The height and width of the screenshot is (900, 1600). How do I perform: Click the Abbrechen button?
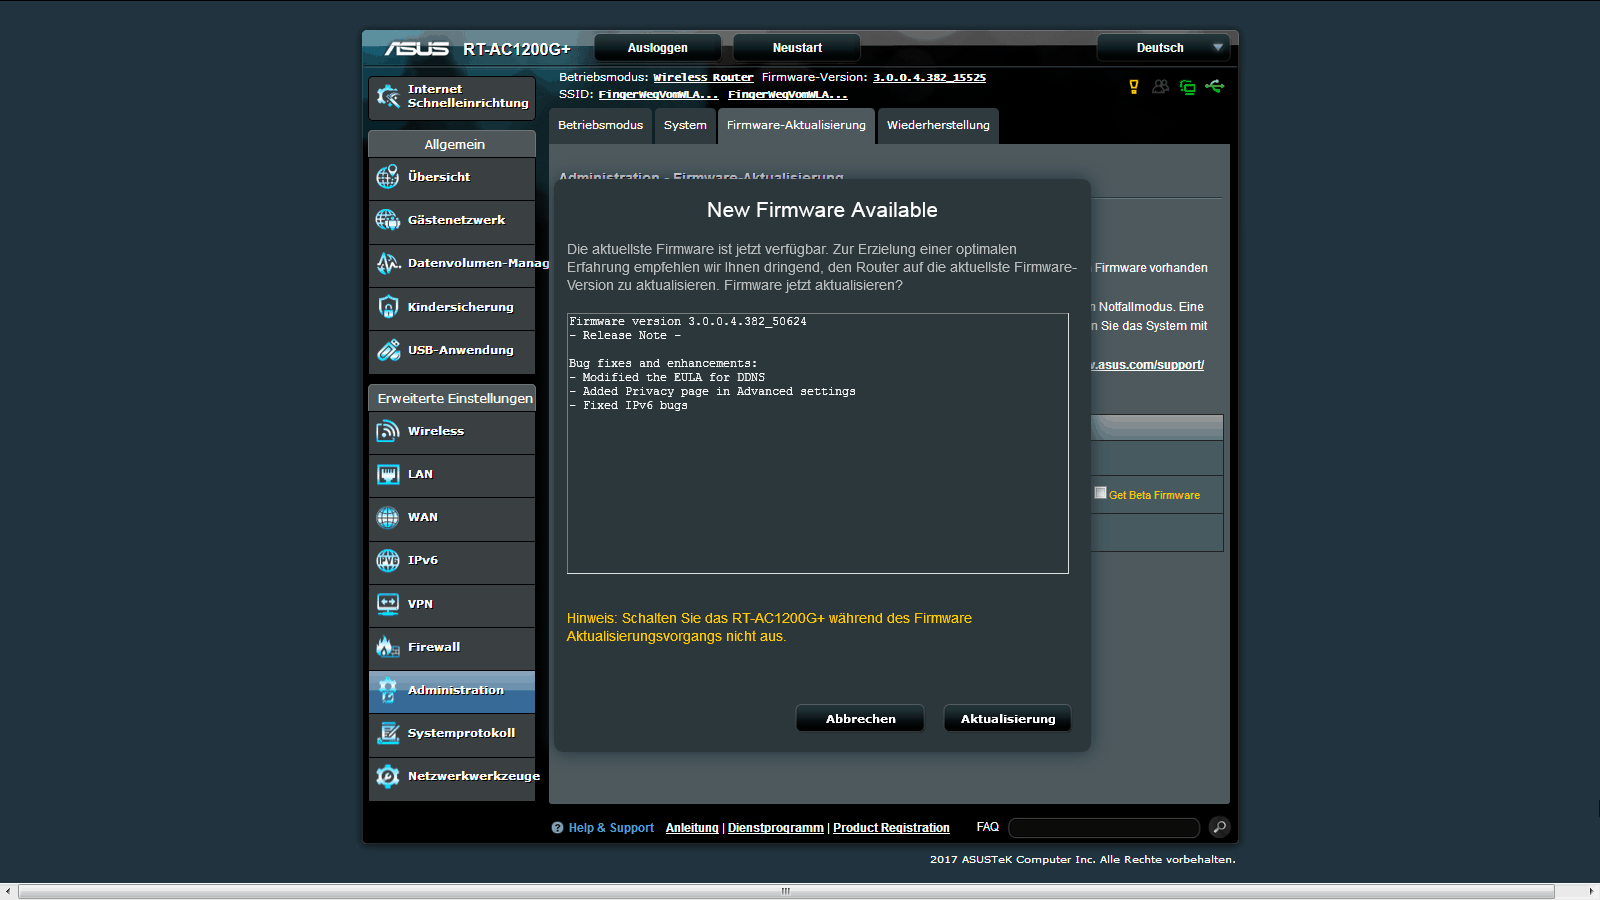coord(860,719)
